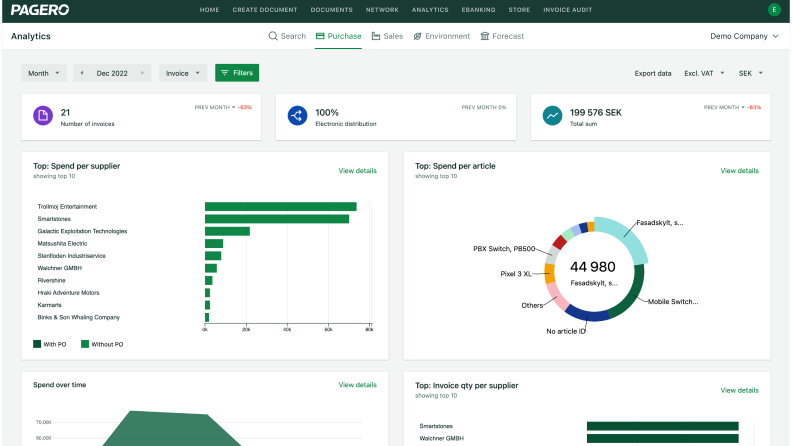Viewport: 792px width, 446px height.
Task: Go to previous month with left arrow
Action: click(x=82, y=73)
